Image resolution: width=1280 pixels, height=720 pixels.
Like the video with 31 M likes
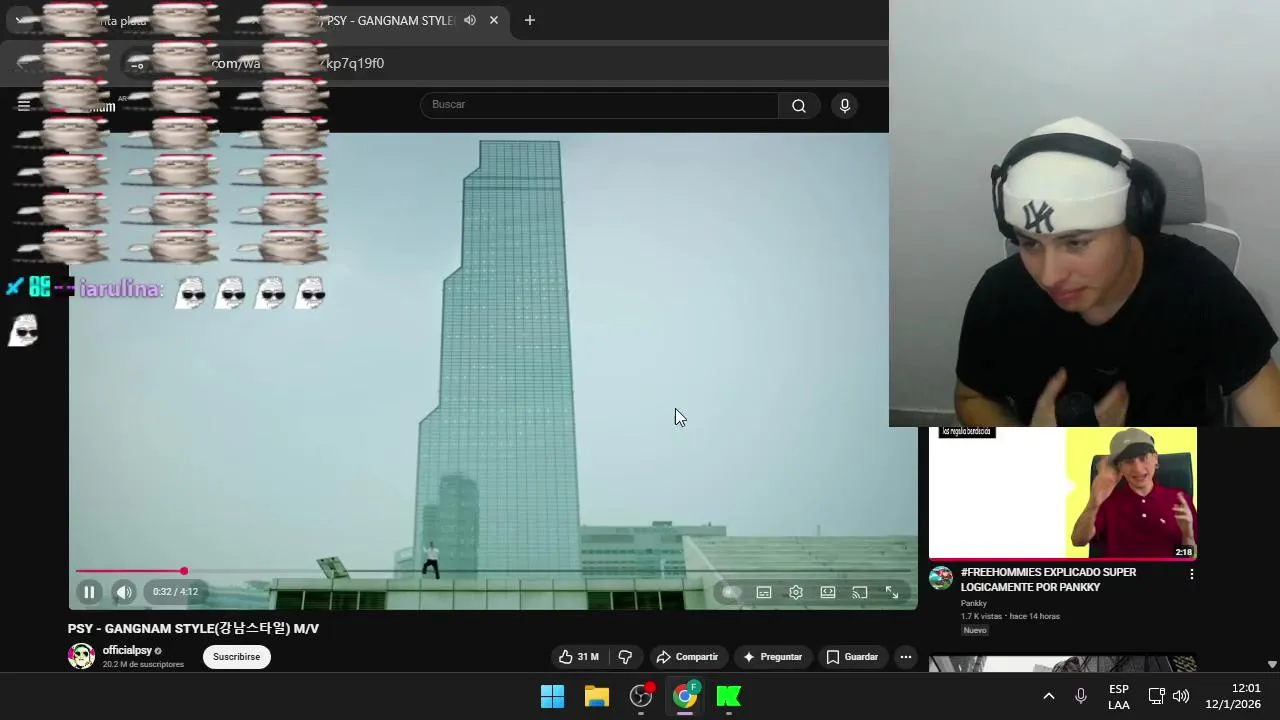pyautogui.click(x=579, y=657)
